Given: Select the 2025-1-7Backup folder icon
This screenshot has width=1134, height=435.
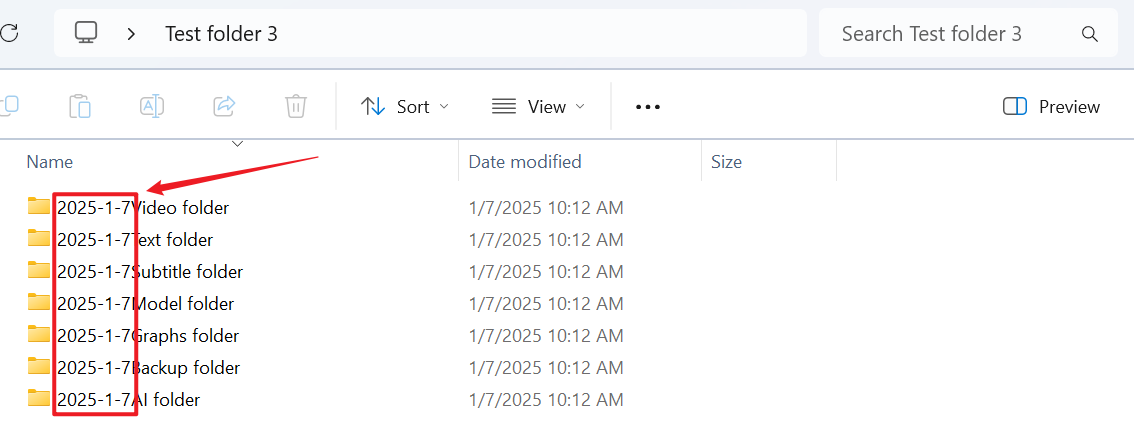Looking at the screenshot, I should [39, 367].
